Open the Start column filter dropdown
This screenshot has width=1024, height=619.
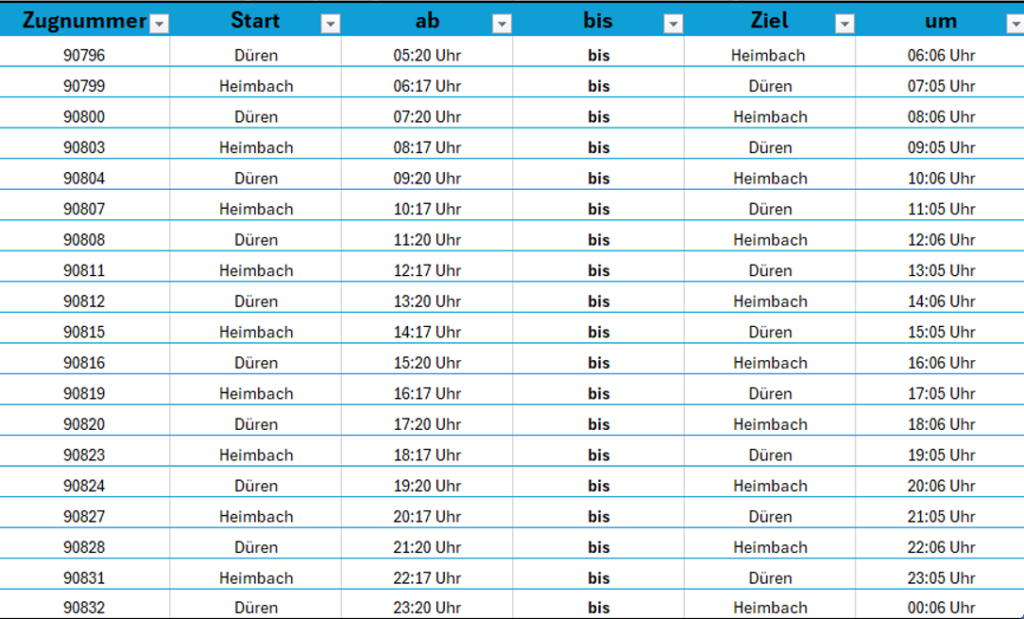[330, 25]
